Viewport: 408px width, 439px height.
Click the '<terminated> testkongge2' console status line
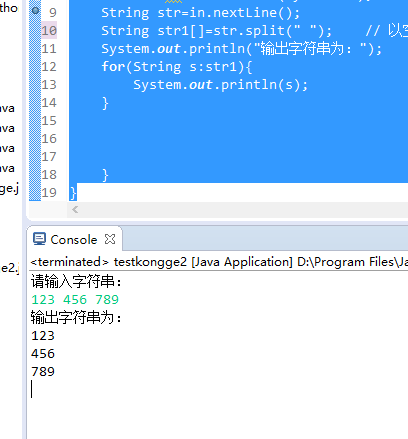[x=219, y=262]
